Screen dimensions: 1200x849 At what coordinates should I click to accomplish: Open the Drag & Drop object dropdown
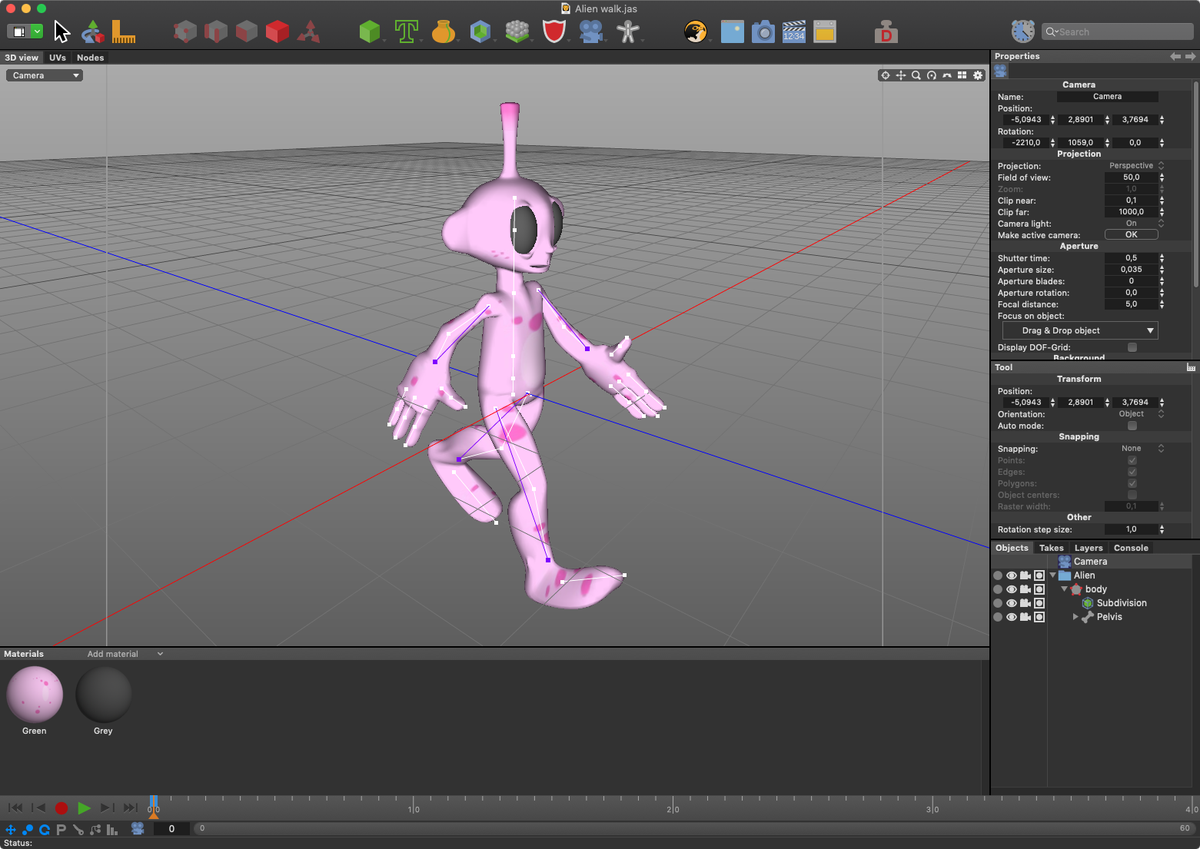pyautogui.click(x=1079, y=330)
